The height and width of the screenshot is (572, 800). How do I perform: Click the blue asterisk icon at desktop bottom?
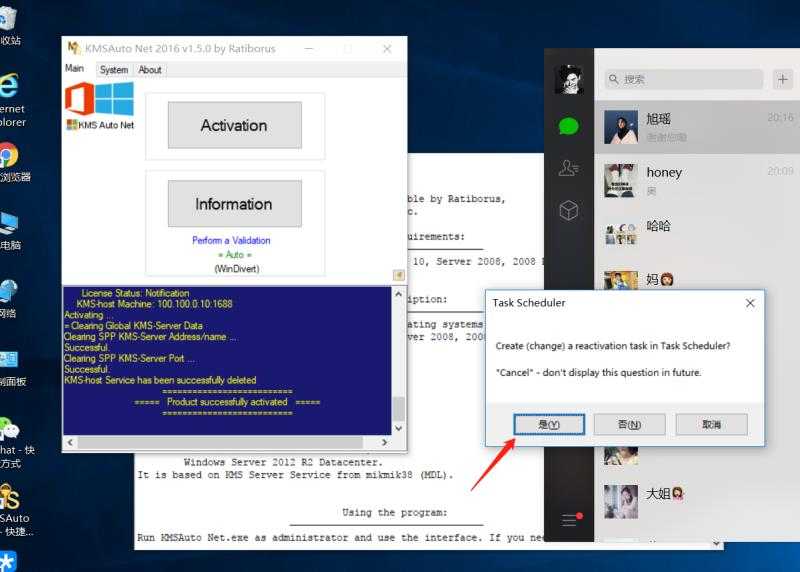(x=8, y=561)
